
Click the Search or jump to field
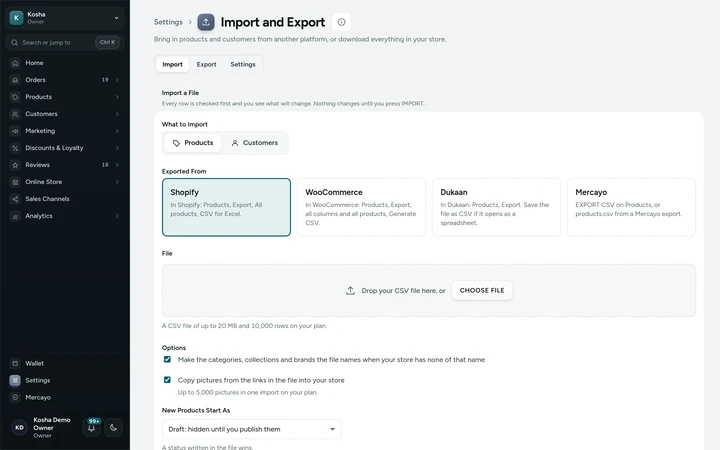65,42
